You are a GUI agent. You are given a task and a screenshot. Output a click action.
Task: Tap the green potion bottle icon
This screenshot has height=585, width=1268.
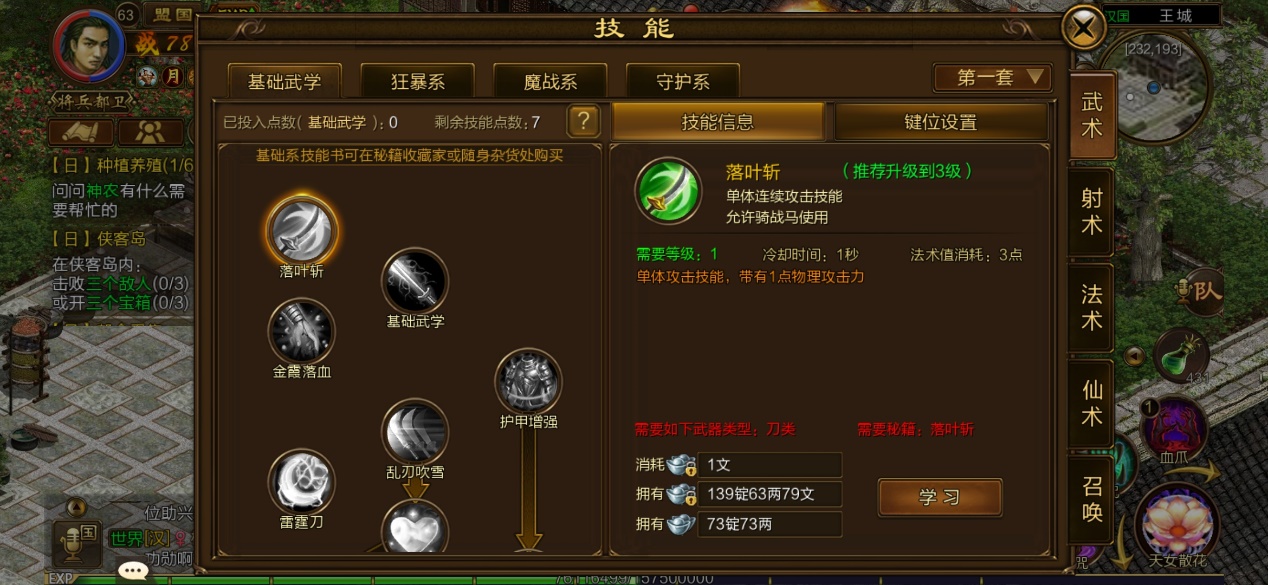click(1181, 355)
